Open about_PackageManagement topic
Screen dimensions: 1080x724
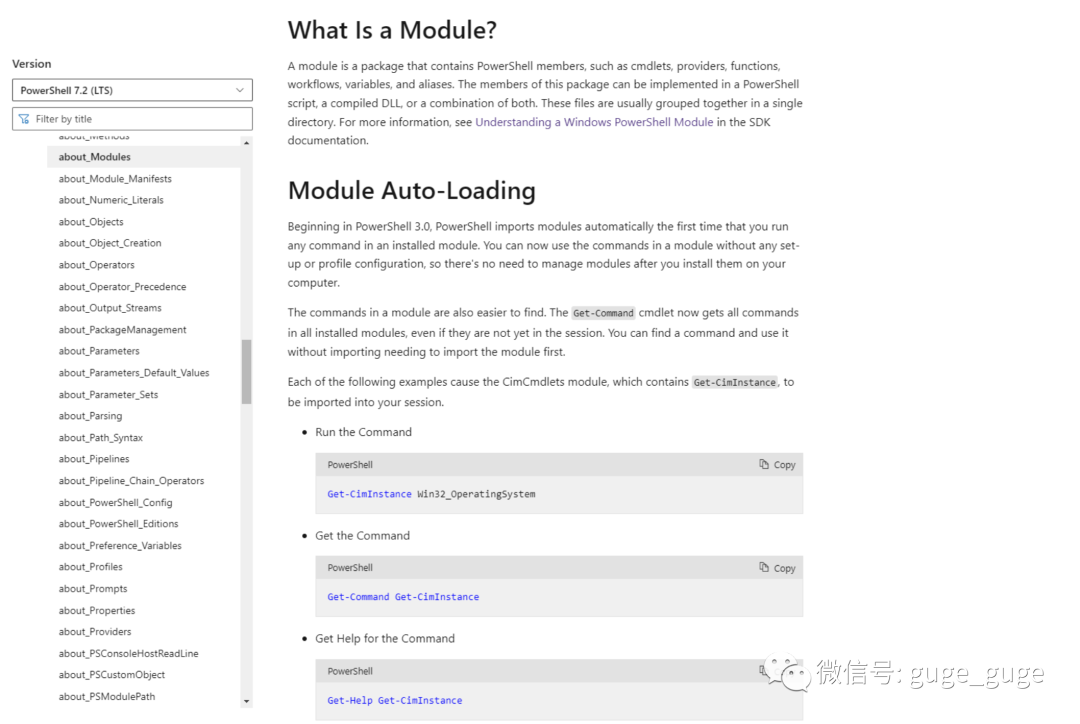(x=122, y=330)
